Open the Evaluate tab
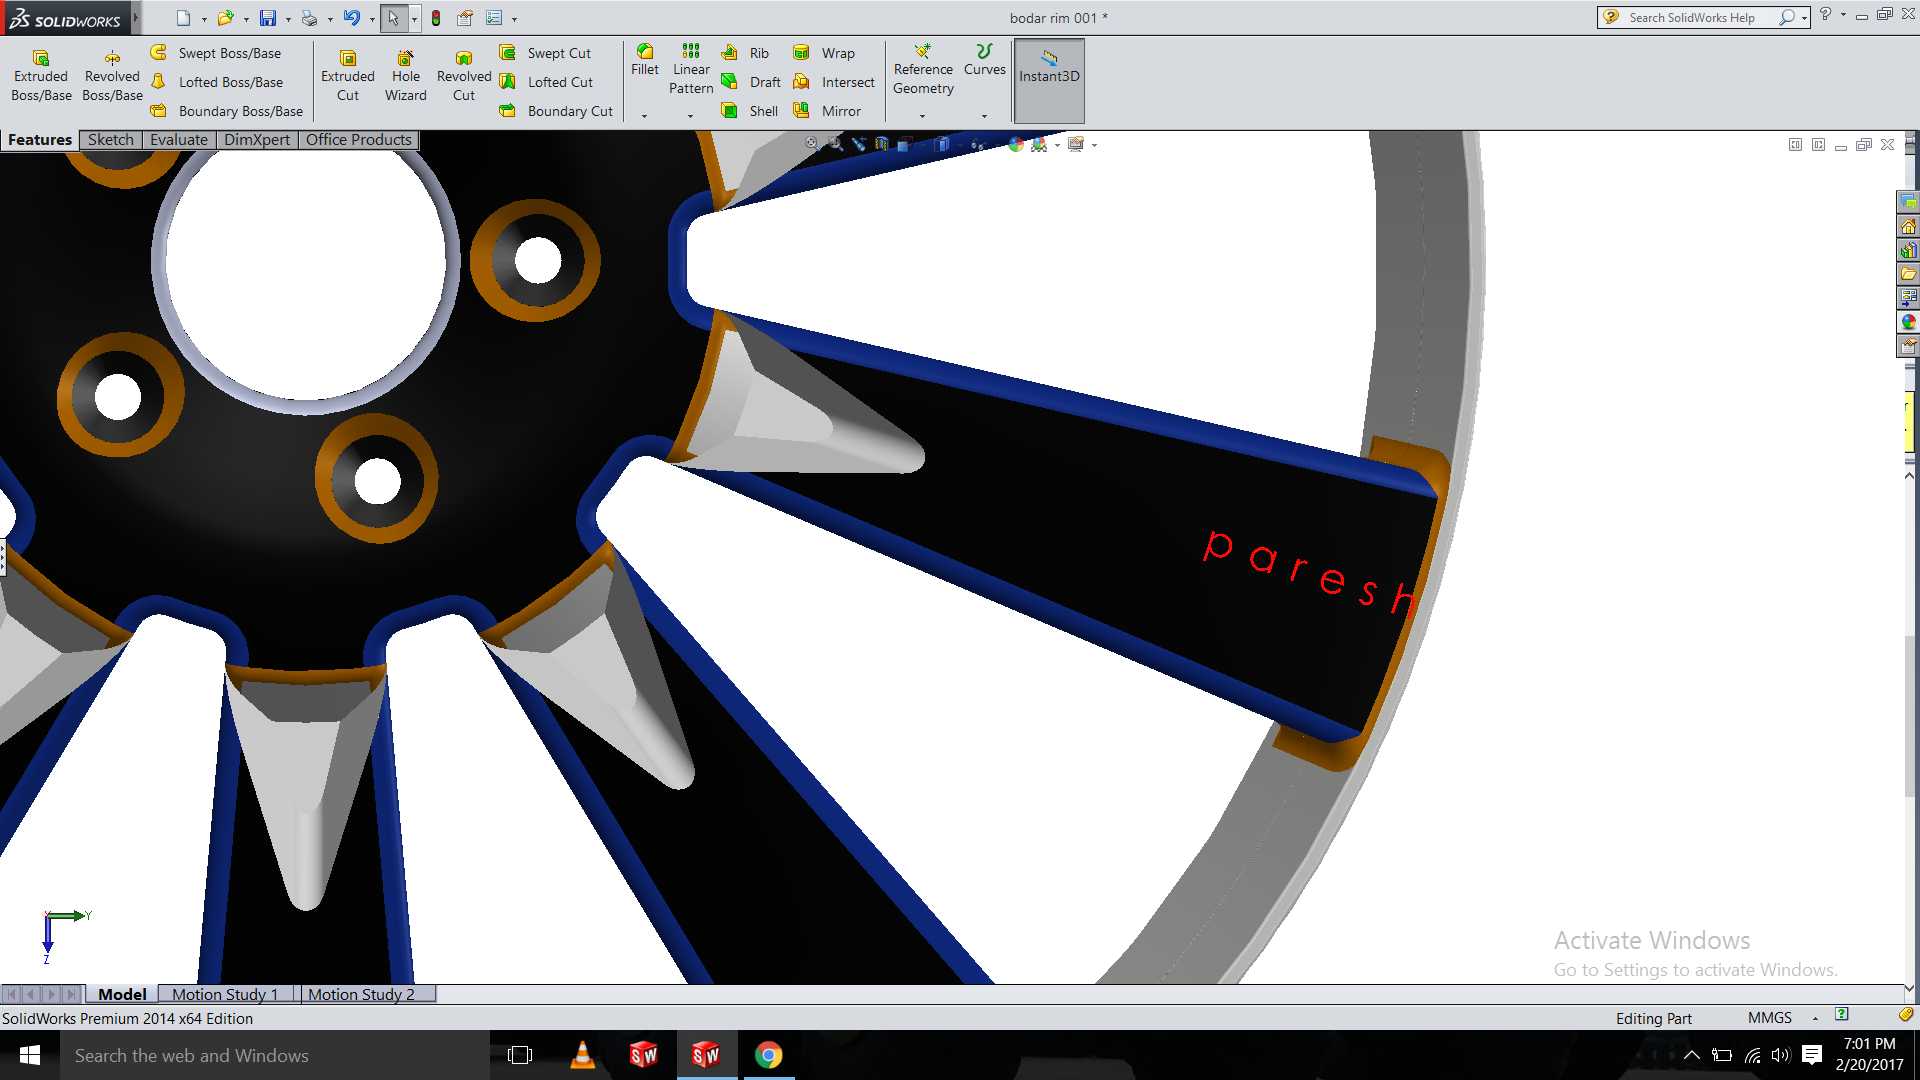This screenshot has height=1080, width=1920. (179, 140)
